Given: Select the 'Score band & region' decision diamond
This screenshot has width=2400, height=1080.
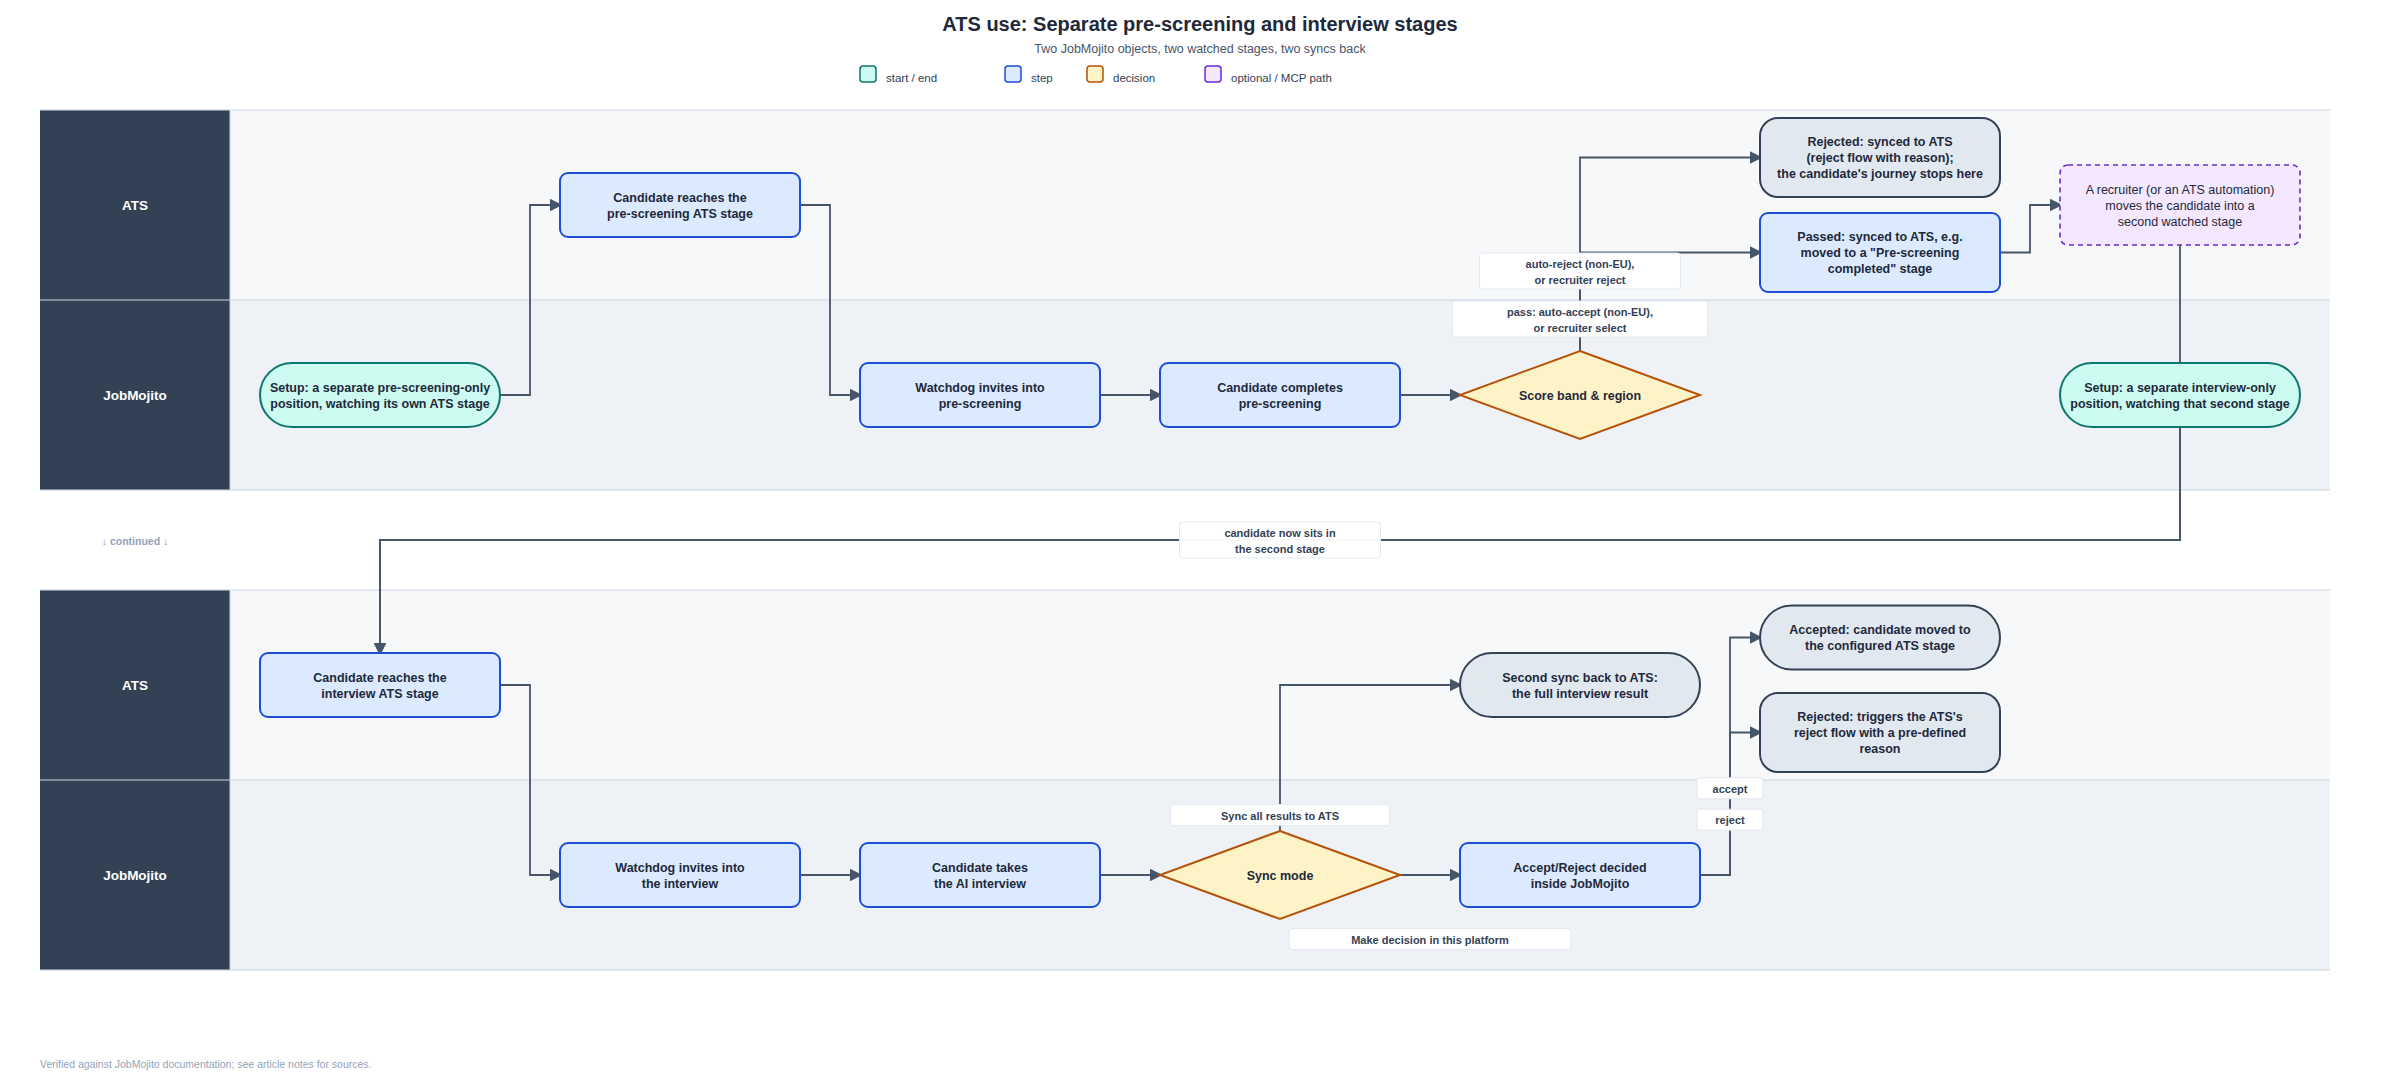Looking at the screenshot, I should point(1580,395).
